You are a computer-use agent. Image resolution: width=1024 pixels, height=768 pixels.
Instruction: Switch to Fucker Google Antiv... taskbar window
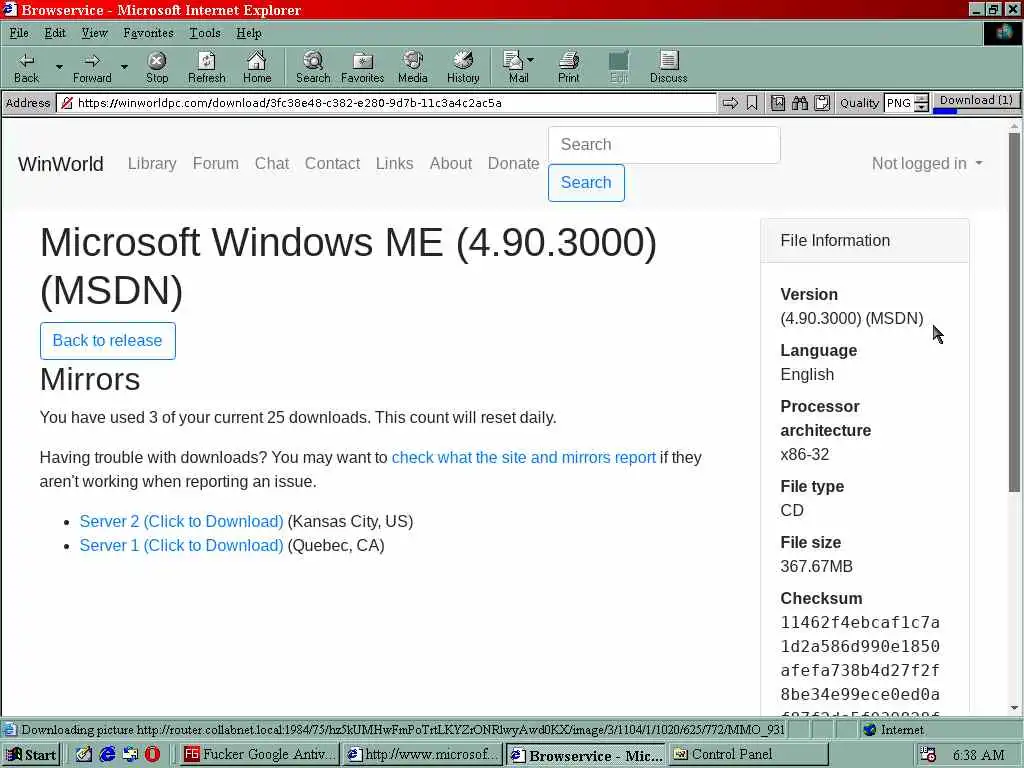click(259, 754)
